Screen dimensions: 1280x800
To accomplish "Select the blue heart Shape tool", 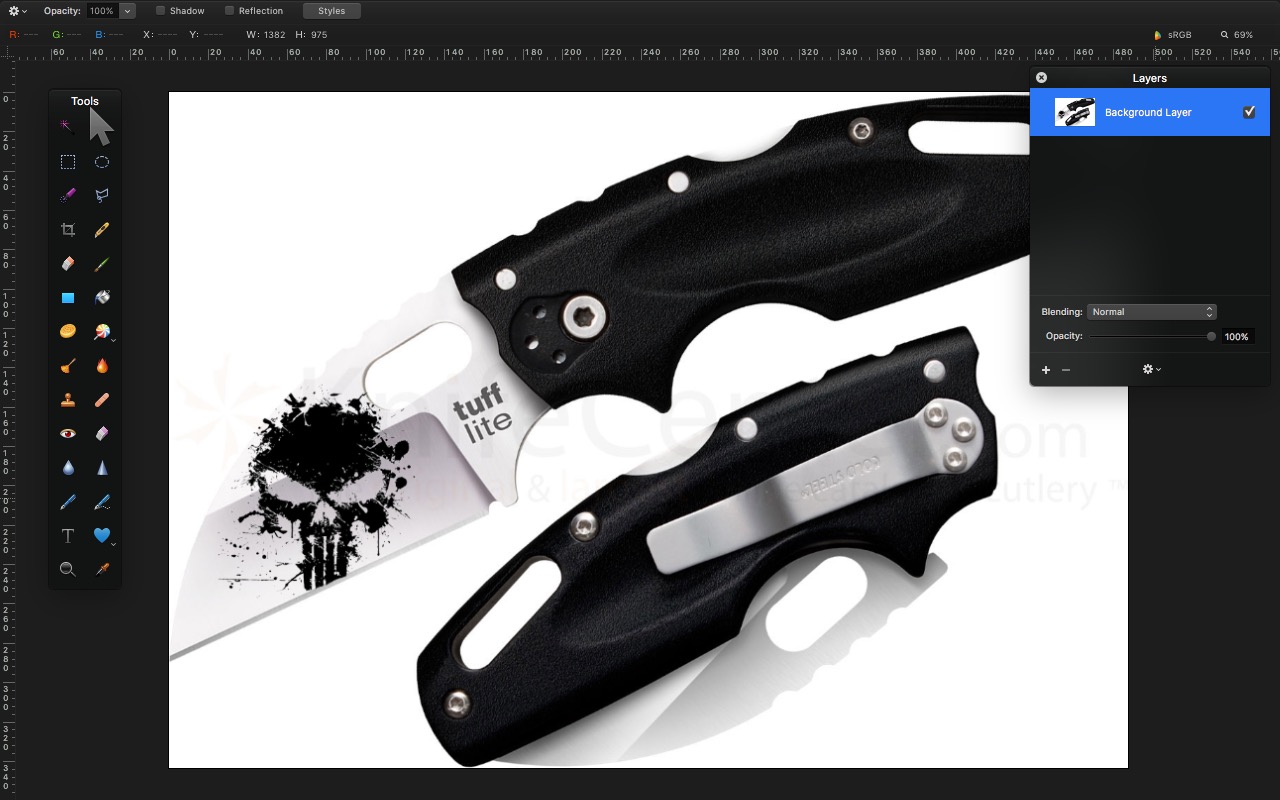I will point(101,536).
